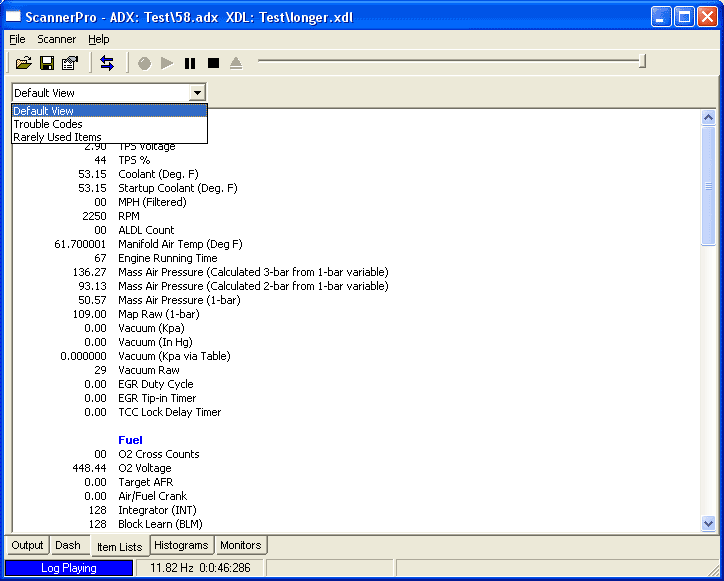This screenshot has width=724, height=581.
Task: Open the Help menu
Action: tap(99, 39)
